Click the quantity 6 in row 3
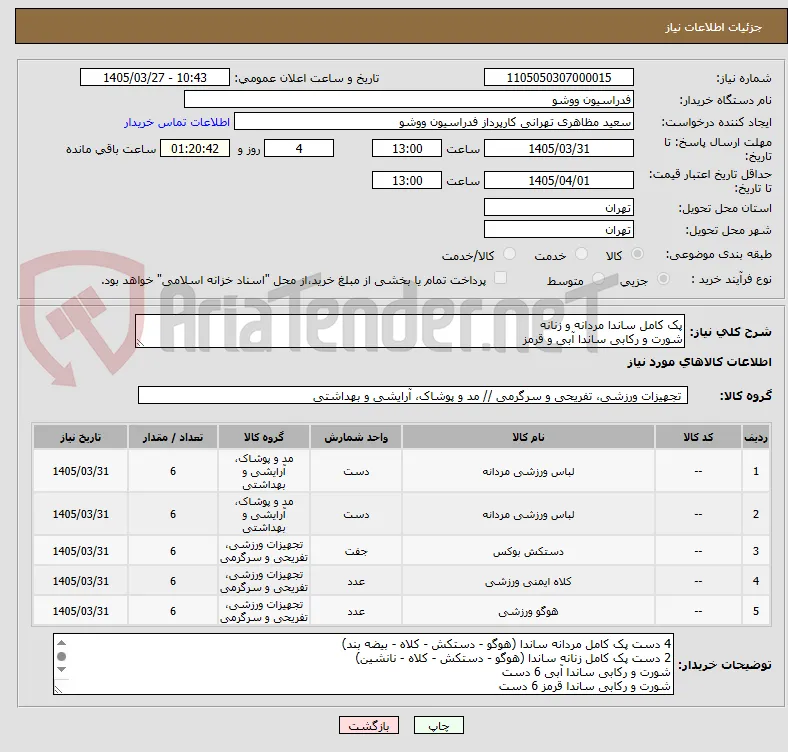 [173, 551]
